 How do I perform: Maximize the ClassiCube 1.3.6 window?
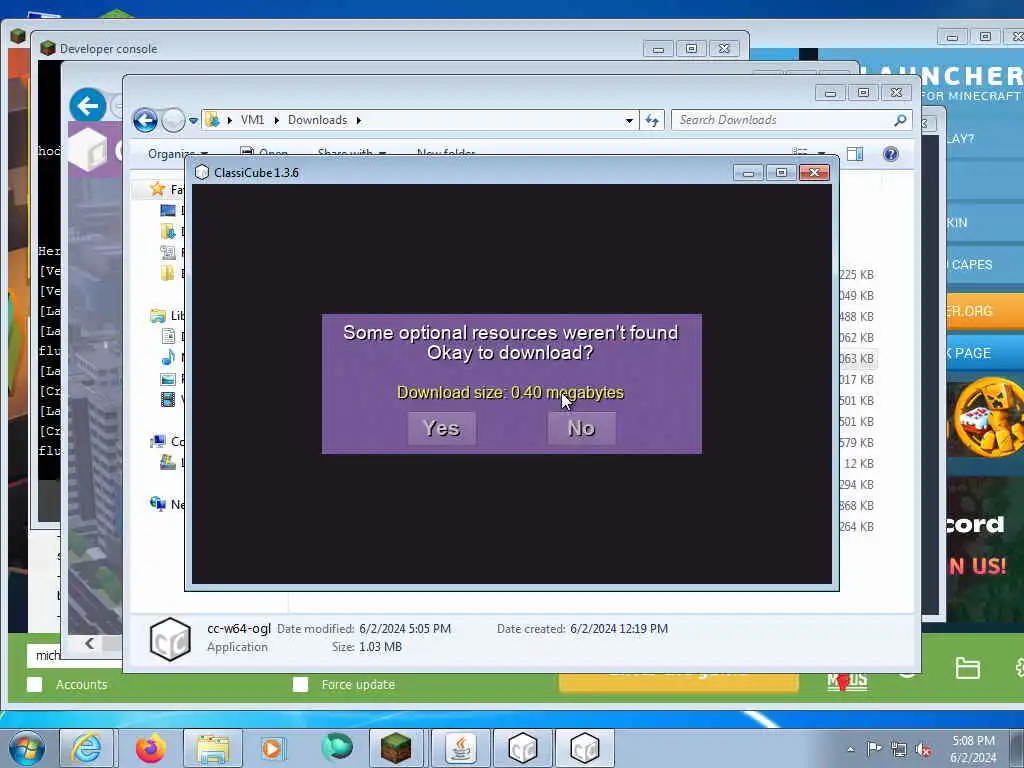(781, 172)
